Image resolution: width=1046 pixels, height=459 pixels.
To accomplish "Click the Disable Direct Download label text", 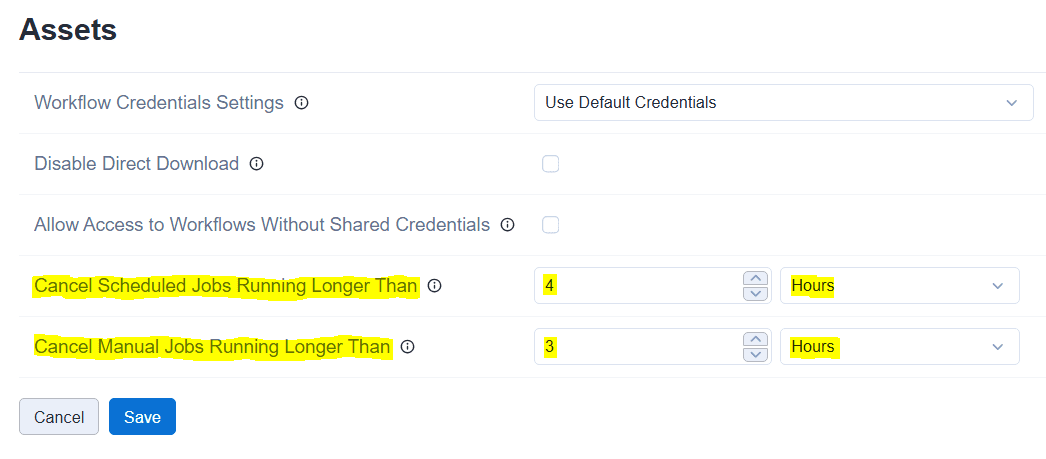I will click(136, 164).
